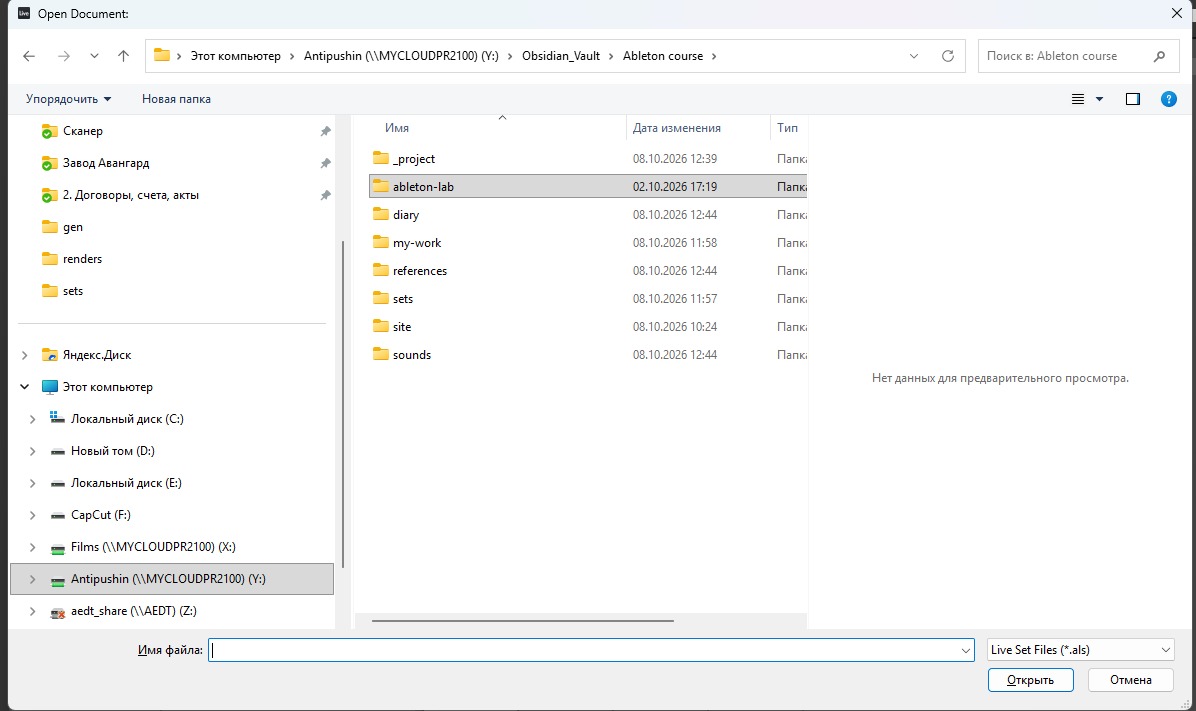
Task: Select aedt_share (\\AEDT) (Z:) network drive
Action: 172,611
